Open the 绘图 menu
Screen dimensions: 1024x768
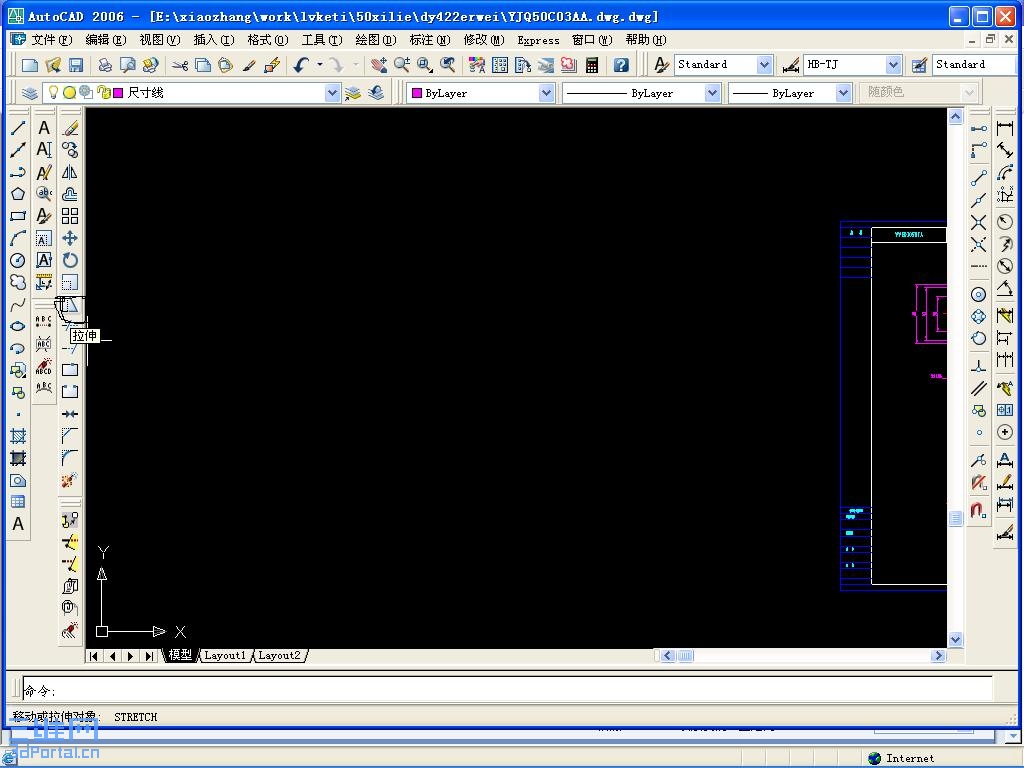(x=376, y=40)
